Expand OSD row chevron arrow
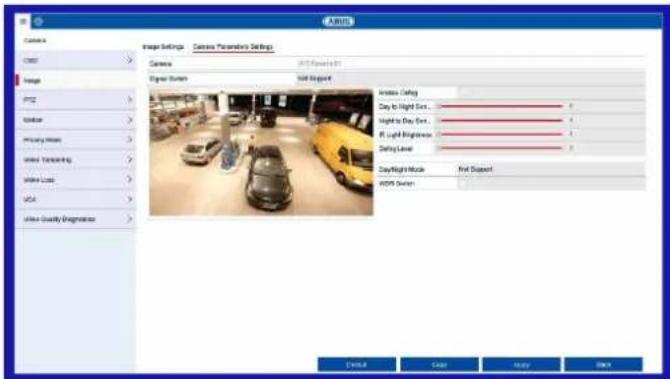 tap(129, 60)
